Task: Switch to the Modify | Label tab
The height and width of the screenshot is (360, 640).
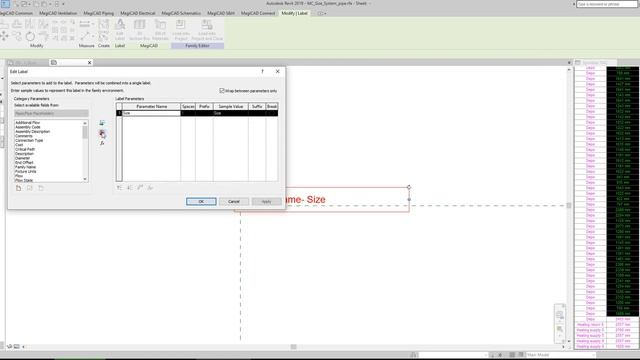Action: point(294,13)
